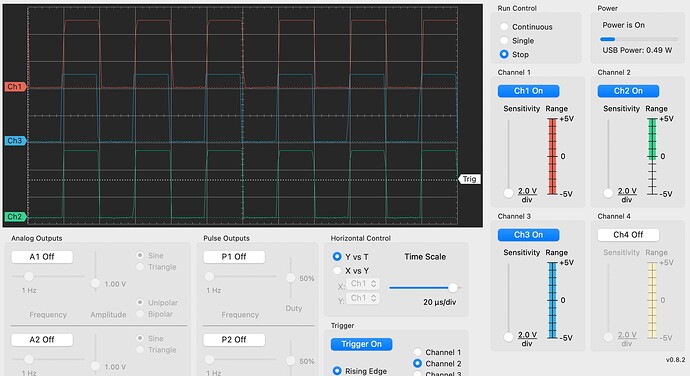Click the A2 frequency slider knob

[x=29, y=360]
